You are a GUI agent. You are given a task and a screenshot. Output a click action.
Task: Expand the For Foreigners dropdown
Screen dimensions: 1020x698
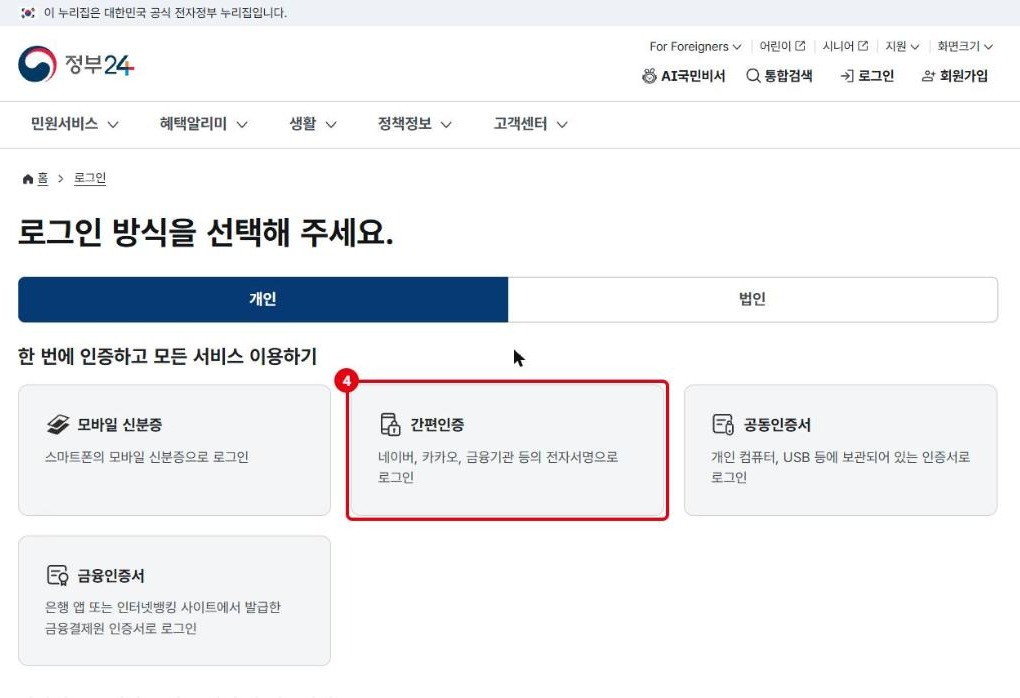pyautogui.click(x=695, y=46)
